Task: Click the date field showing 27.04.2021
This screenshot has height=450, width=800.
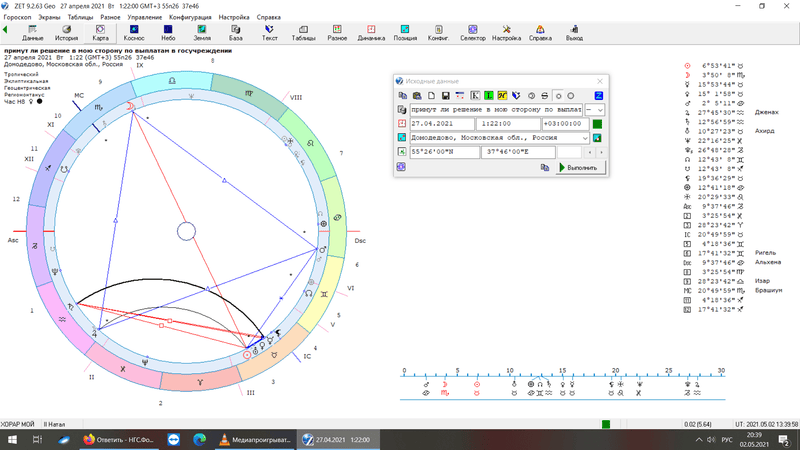Action: click(436, 124)
